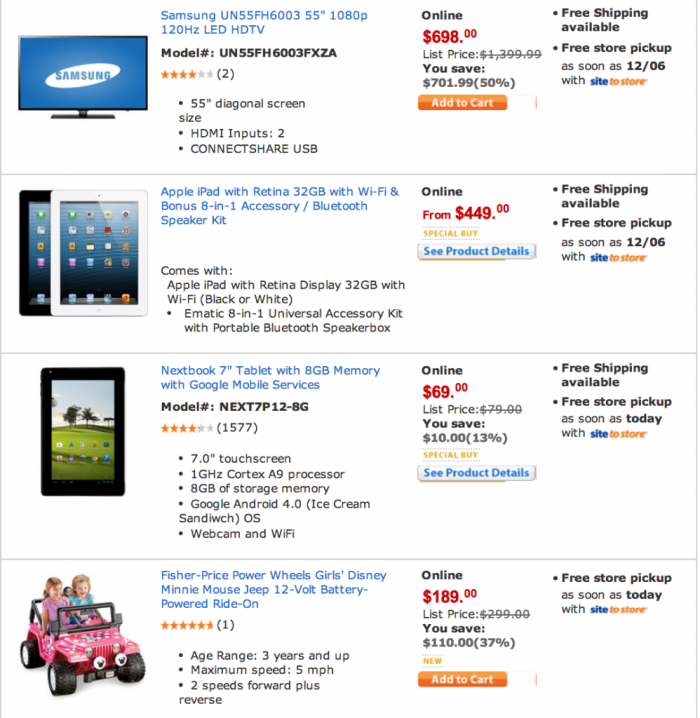
Task: Click the Nextbook tablet product image
Action: (82, 431)
